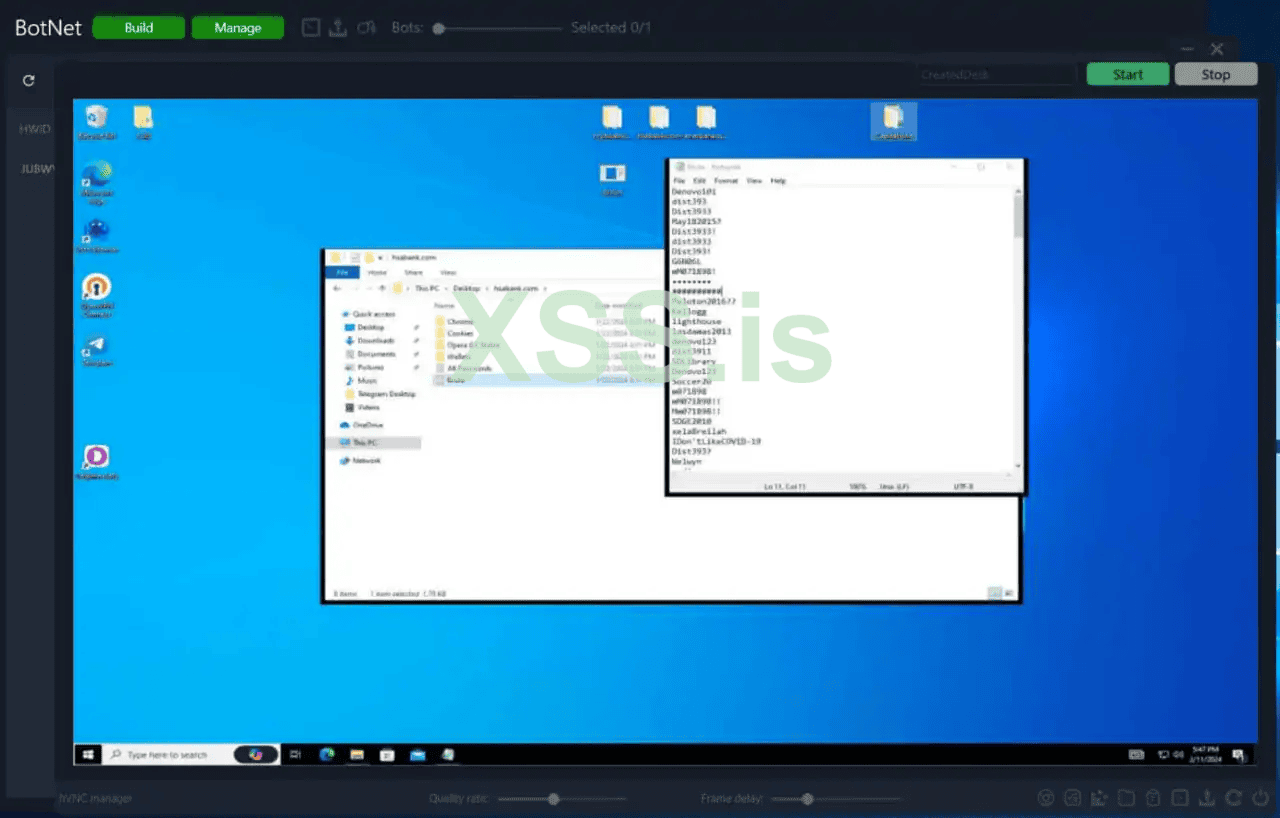
Task: Click the green Start button
Action: click(x=1128, y=74)
